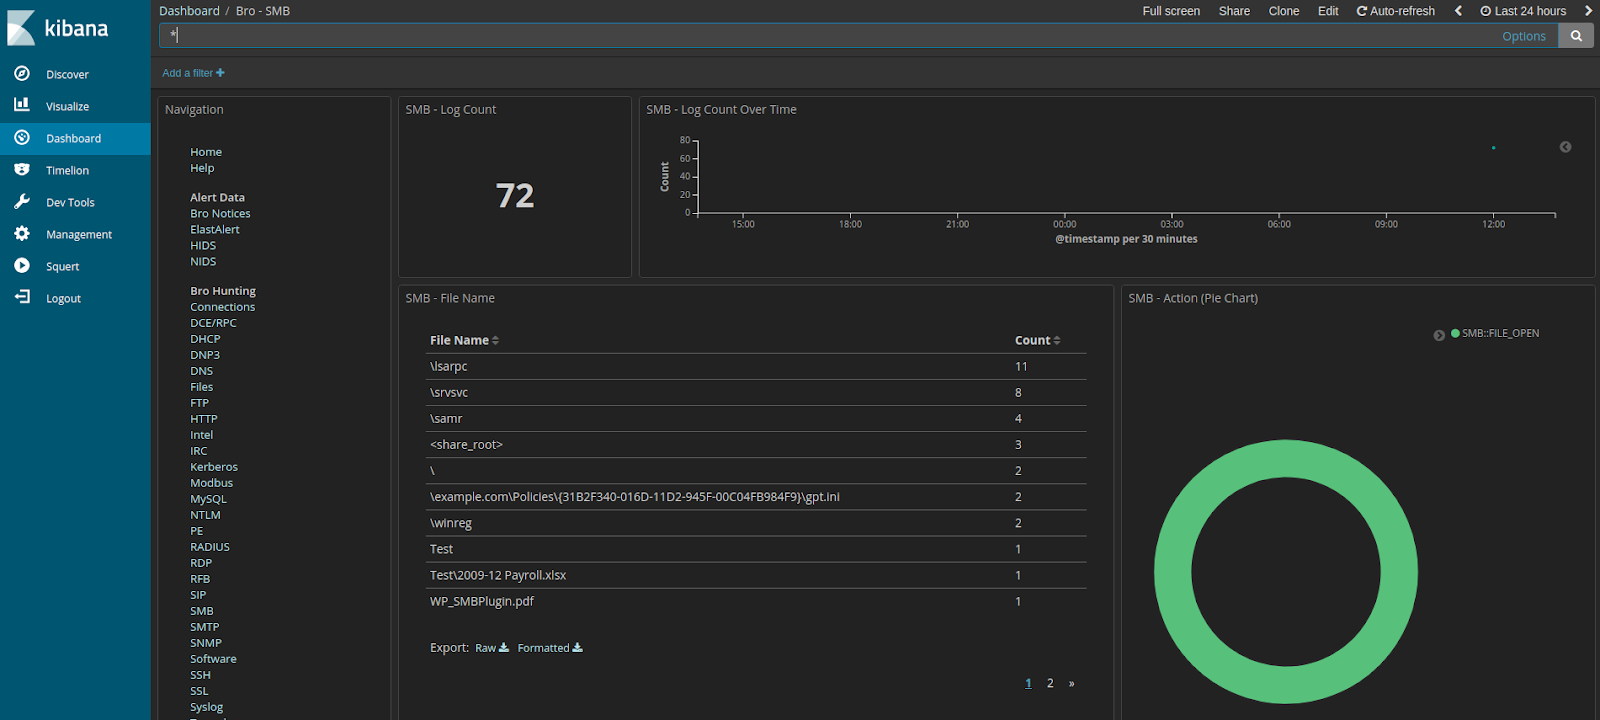Open HIDS dashboard link

[x=203, y=246]
